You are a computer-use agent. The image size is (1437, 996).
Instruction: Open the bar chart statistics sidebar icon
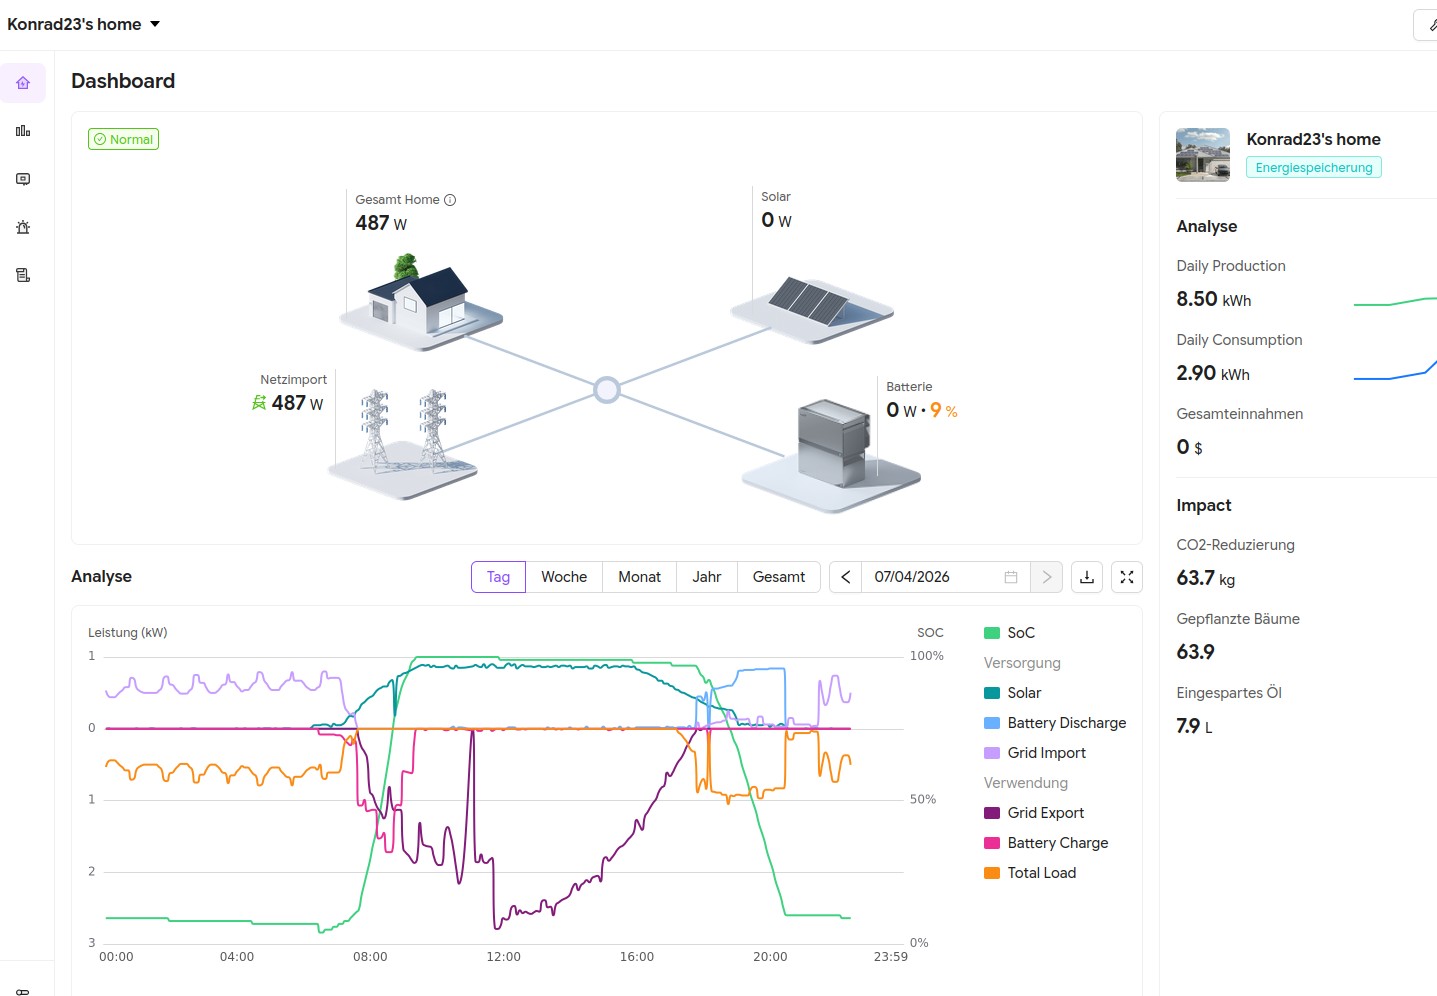tap(23, 131)
